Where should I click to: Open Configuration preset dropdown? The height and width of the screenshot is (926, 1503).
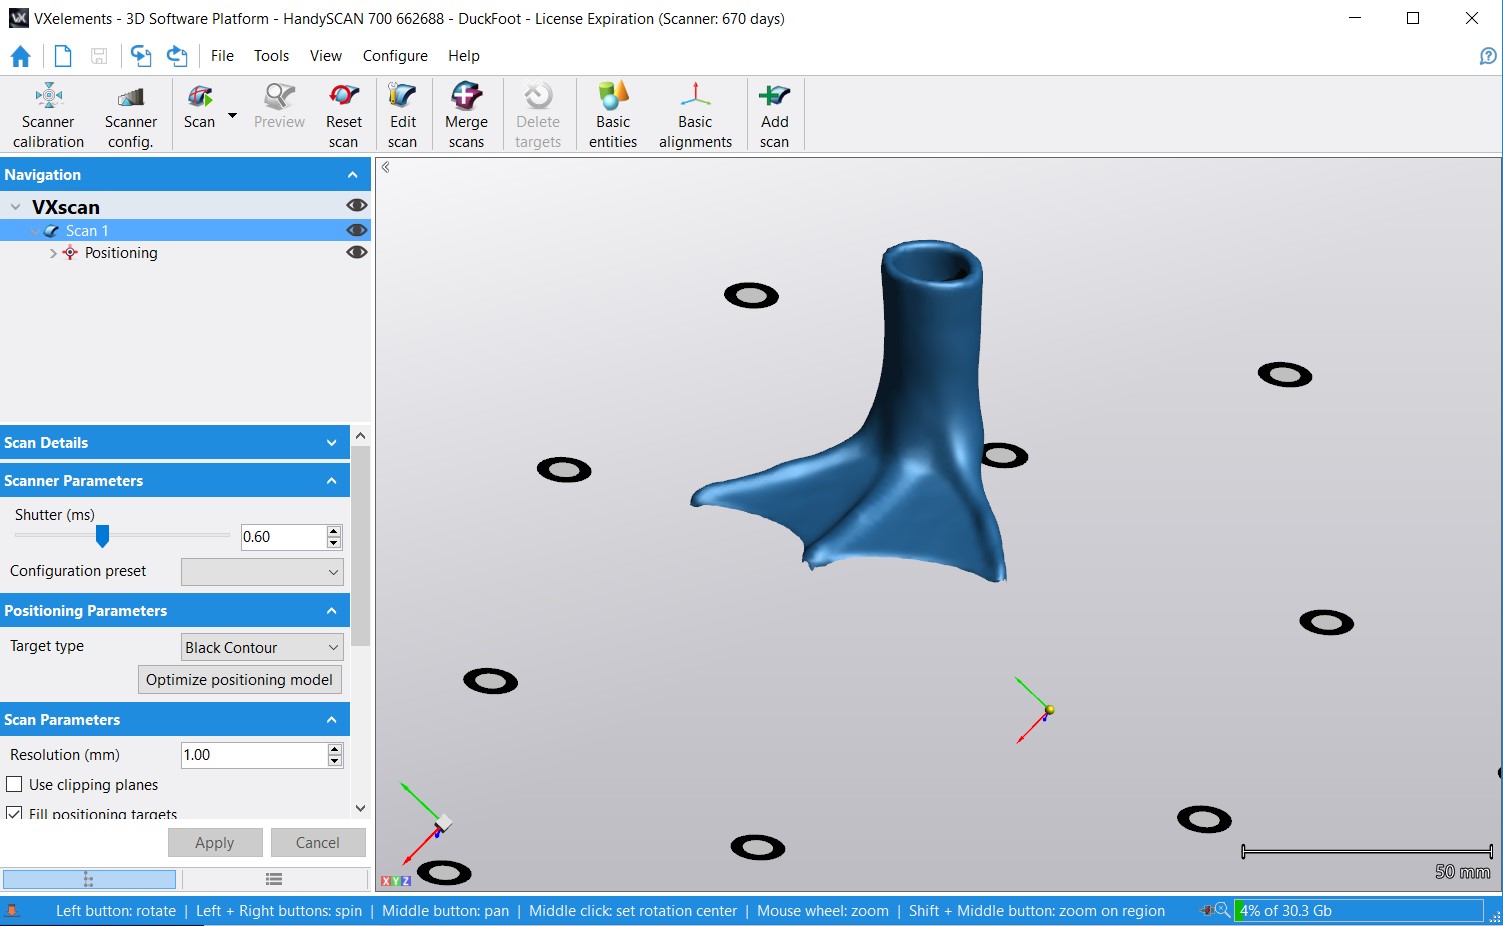click(262, 572)
